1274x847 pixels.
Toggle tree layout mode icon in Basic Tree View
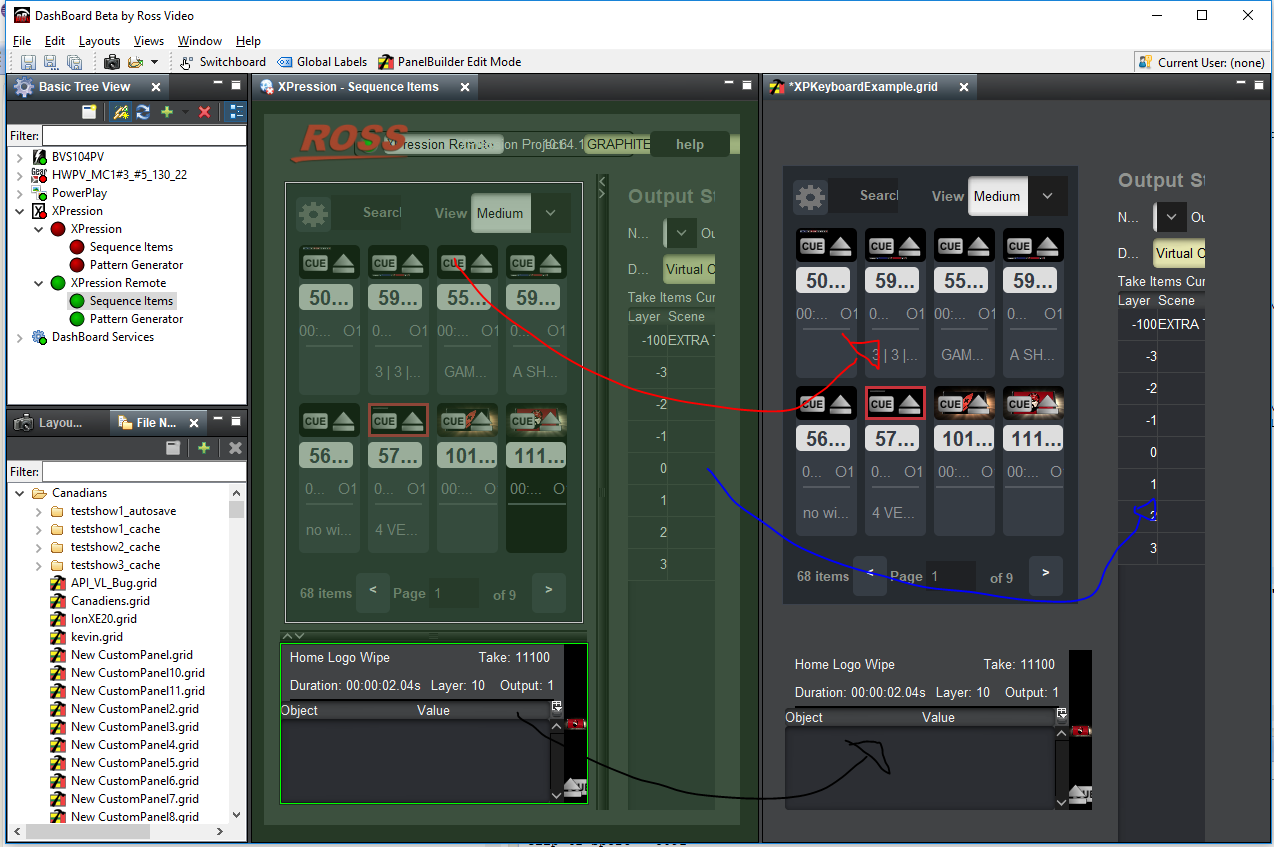(236, 112)
